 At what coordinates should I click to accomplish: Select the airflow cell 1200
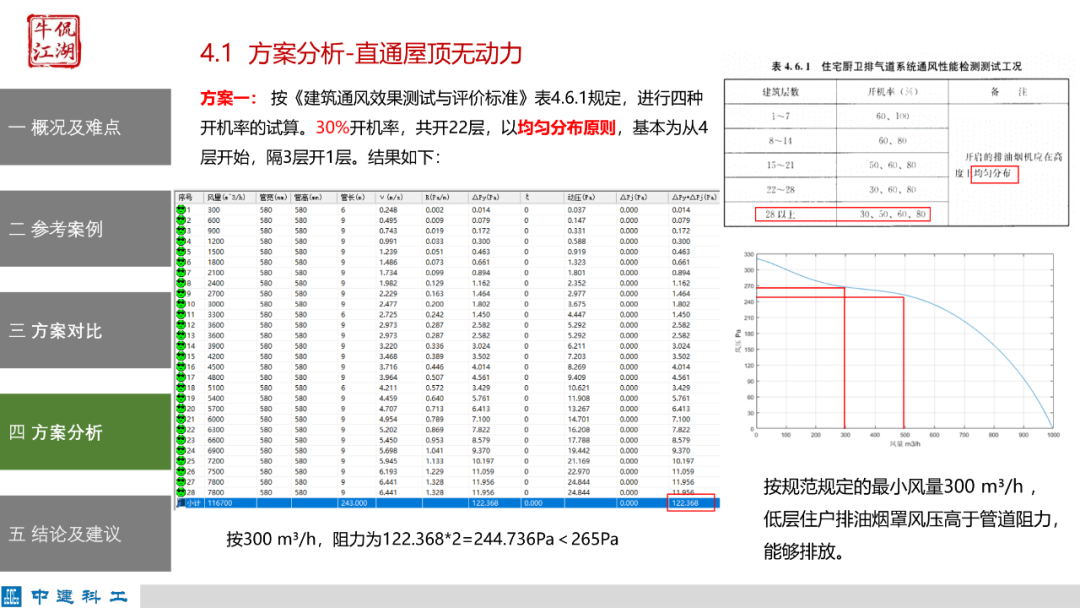click(216, 242)
